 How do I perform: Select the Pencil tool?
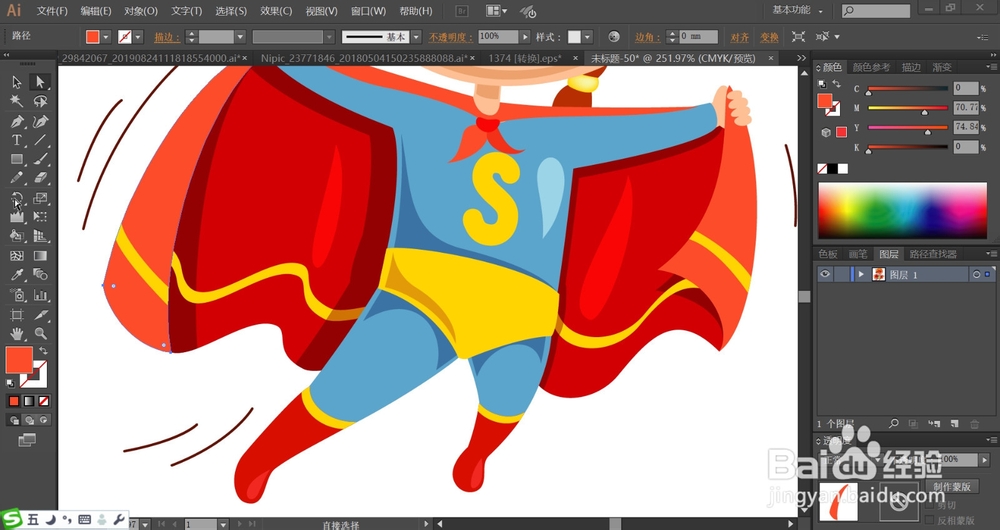click(17, 179)
